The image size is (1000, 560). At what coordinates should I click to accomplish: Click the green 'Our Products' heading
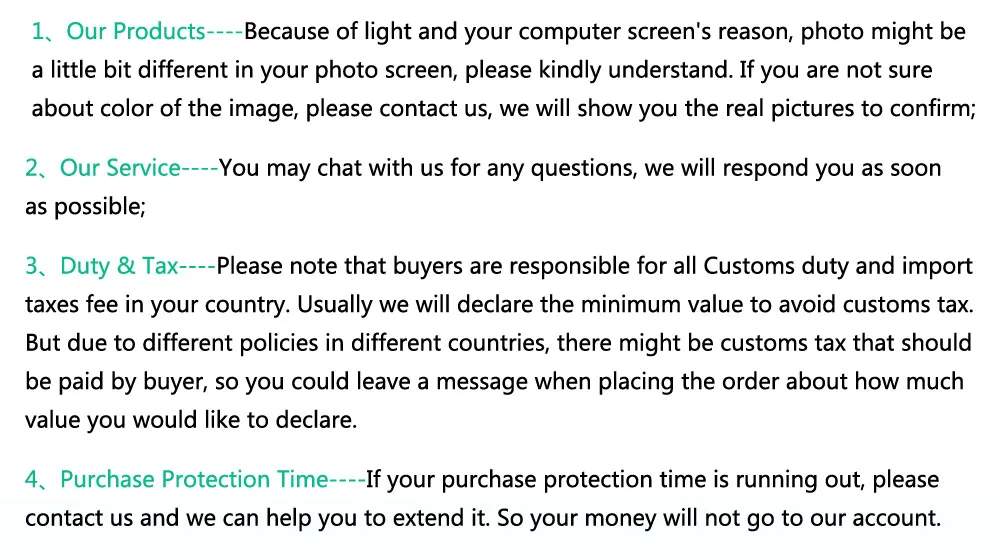(x=136, y=31)
